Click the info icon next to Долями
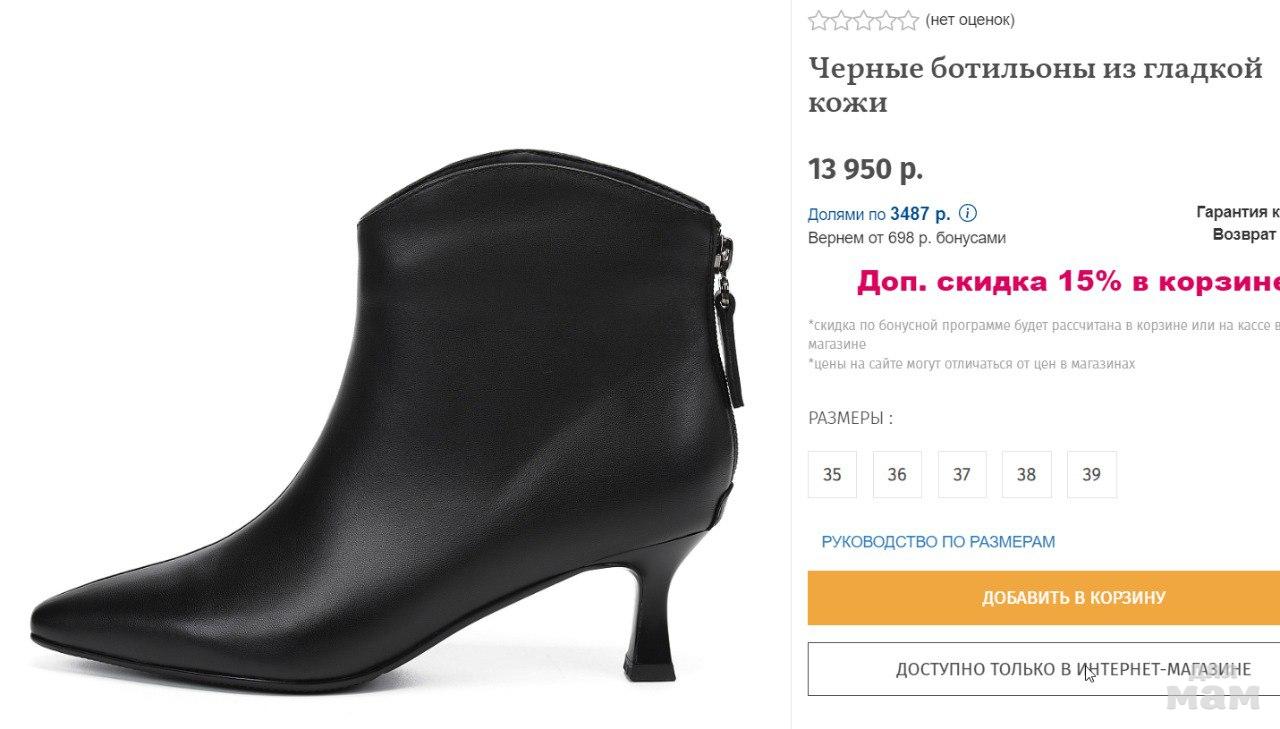The image size is (1280, 729). (x=967, y=213)
